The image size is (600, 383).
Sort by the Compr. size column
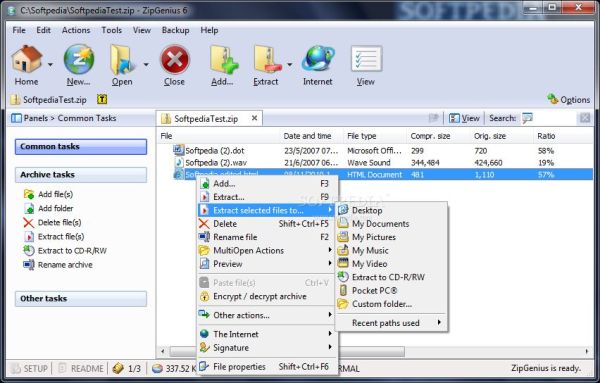tap(438, 136)
